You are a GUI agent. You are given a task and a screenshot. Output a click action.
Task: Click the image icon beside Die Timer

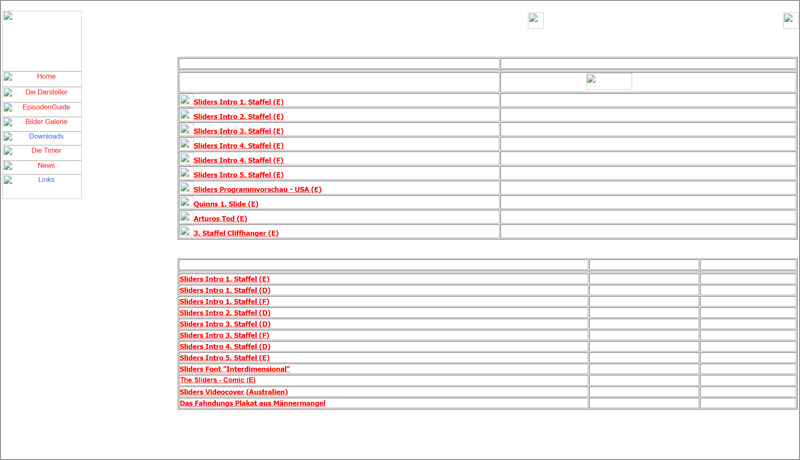tap(8, 151)
